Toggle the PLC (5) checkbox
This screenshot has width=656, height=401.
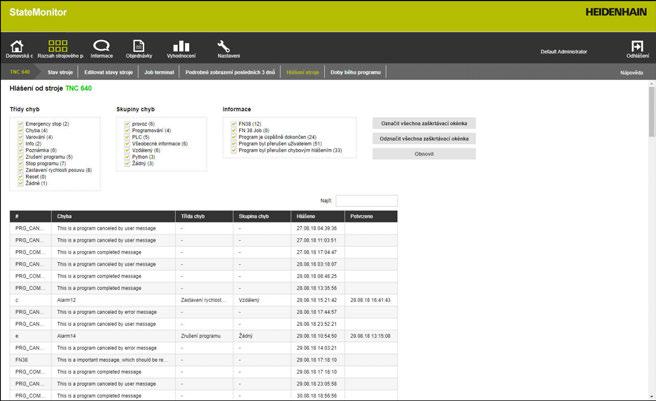tap(127, 137)
